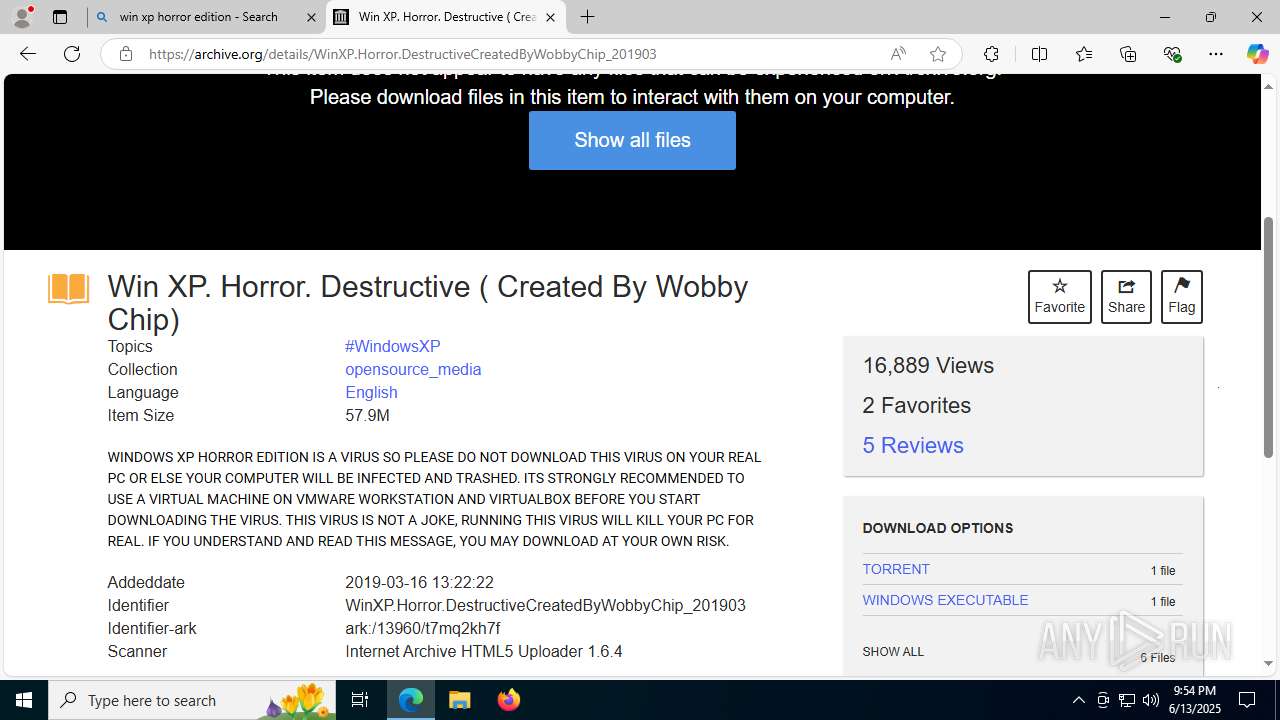Click the texts book media-type icon

pos(68,288)
